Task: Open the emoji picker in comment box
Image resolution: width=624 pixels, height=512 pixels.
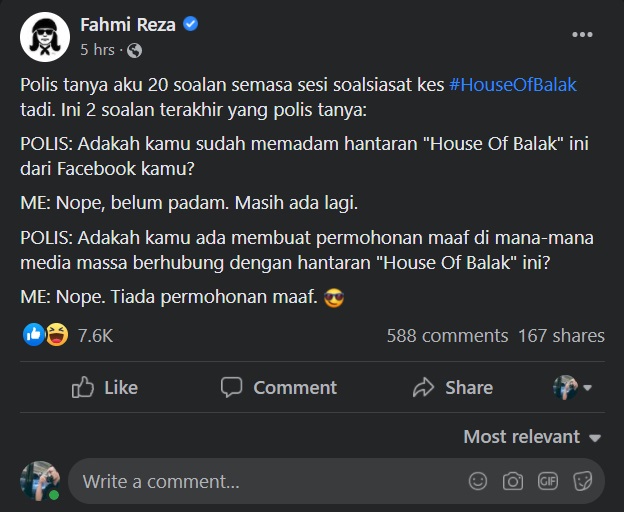Action: (x=478, y=481)
